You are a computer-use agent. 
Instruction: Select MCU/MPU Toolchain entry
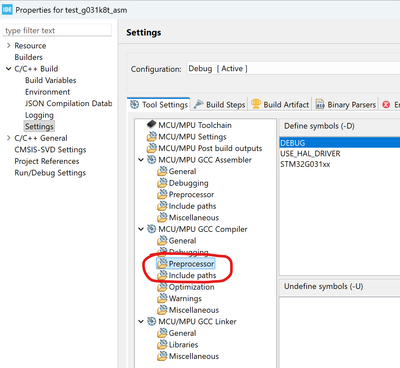195,125
